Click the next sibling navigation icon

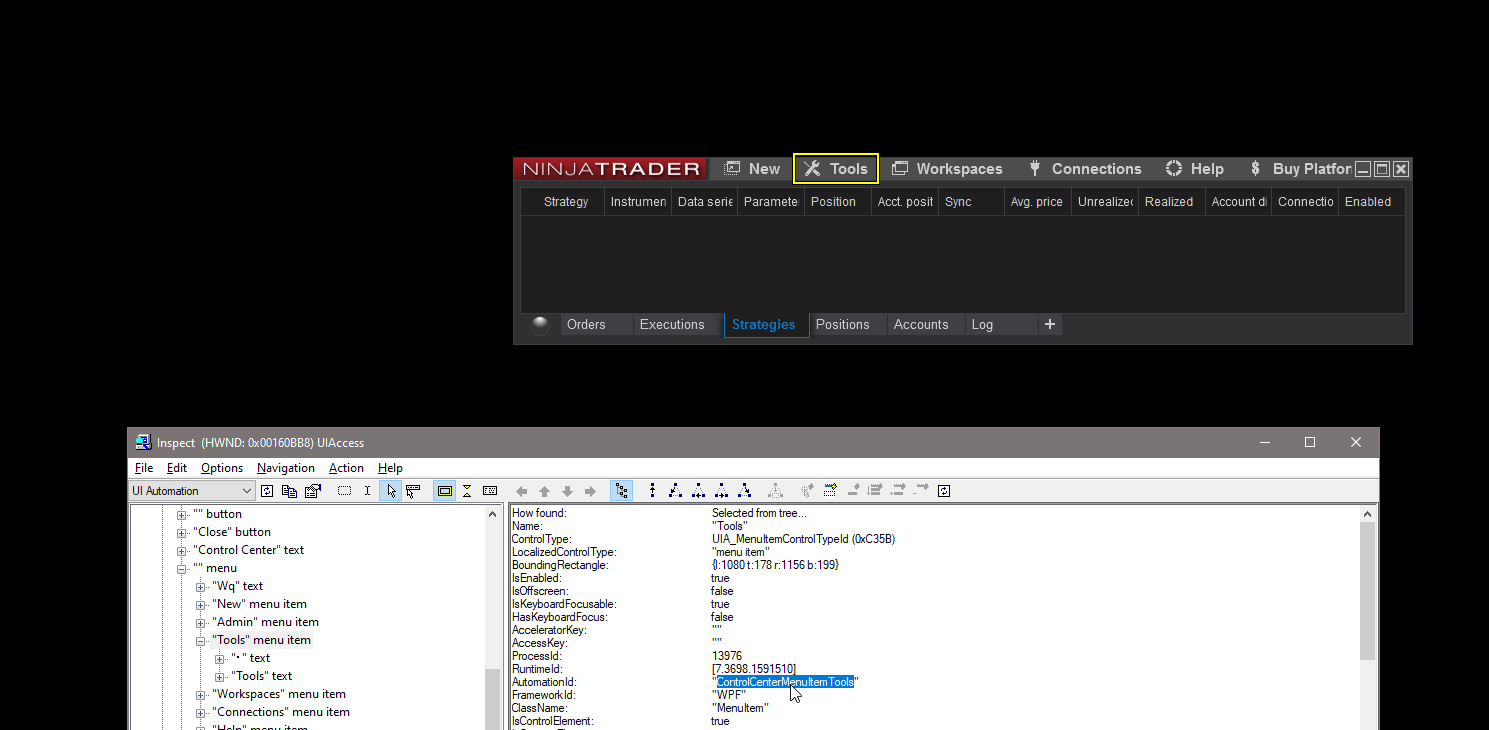[x=722, y=491]
